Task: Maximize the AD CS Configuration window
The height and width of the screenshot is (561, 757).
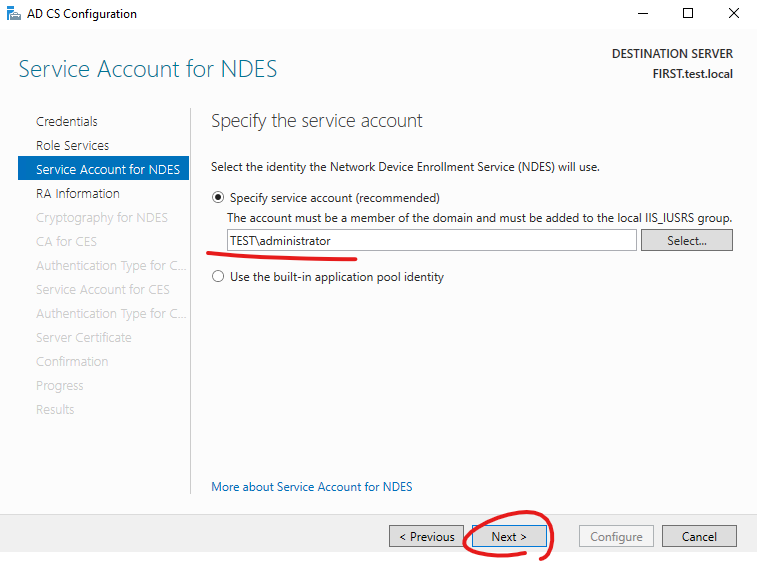Action: pyautogui.click(x=688, y=14)
